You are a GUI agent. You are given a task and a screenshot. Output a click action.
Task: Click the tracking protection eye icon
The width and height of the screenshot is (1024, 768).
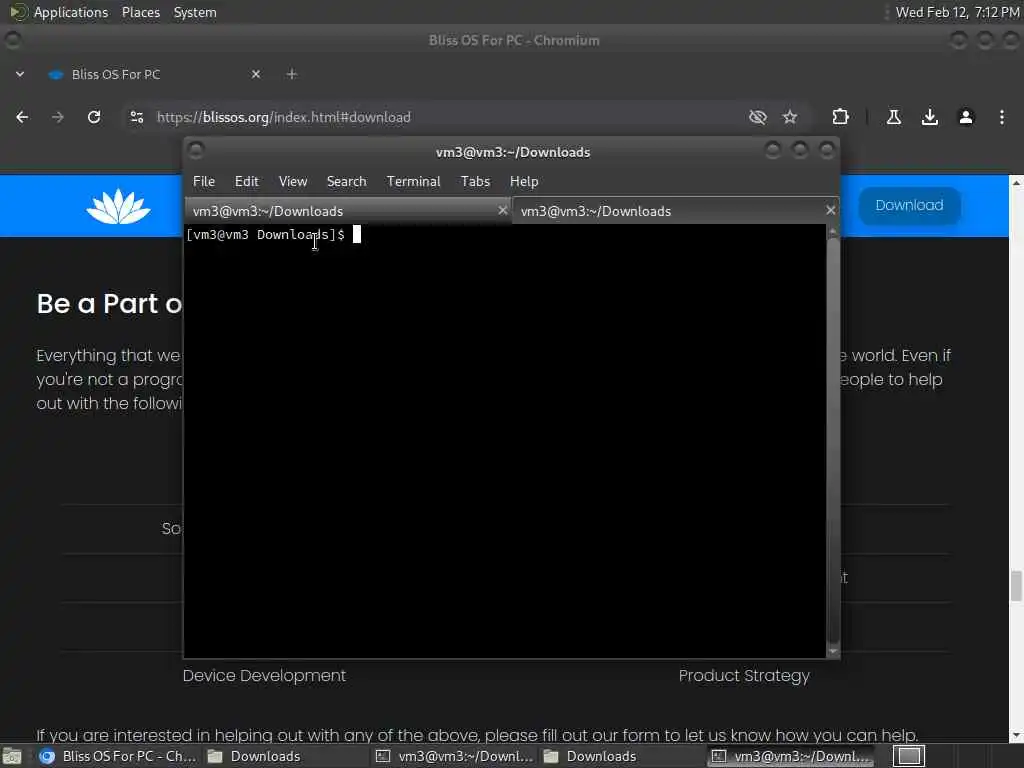(758, 117)
